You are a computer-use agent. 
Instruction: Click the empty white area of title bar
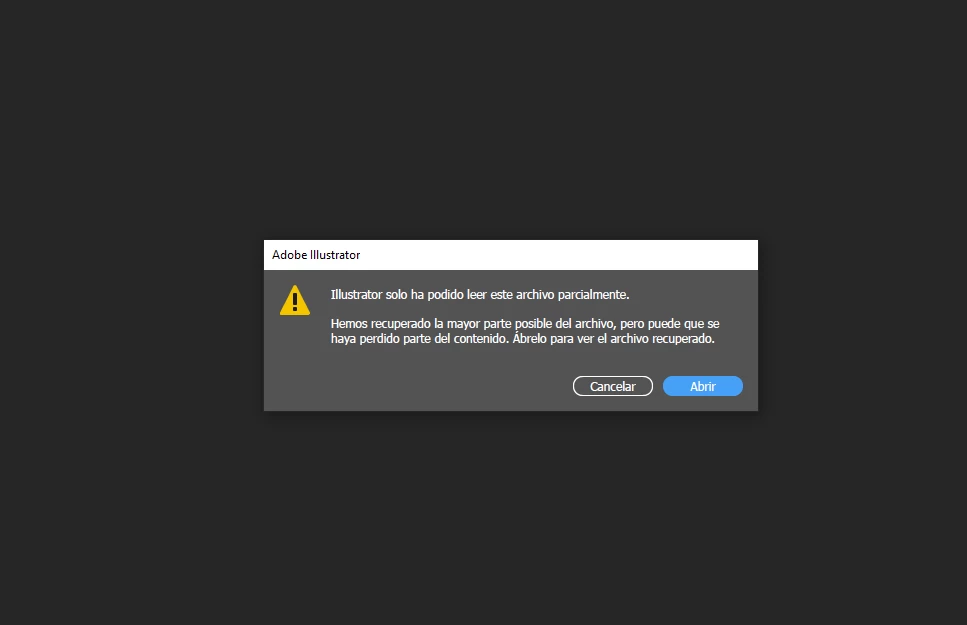click(x=555, y=255)
